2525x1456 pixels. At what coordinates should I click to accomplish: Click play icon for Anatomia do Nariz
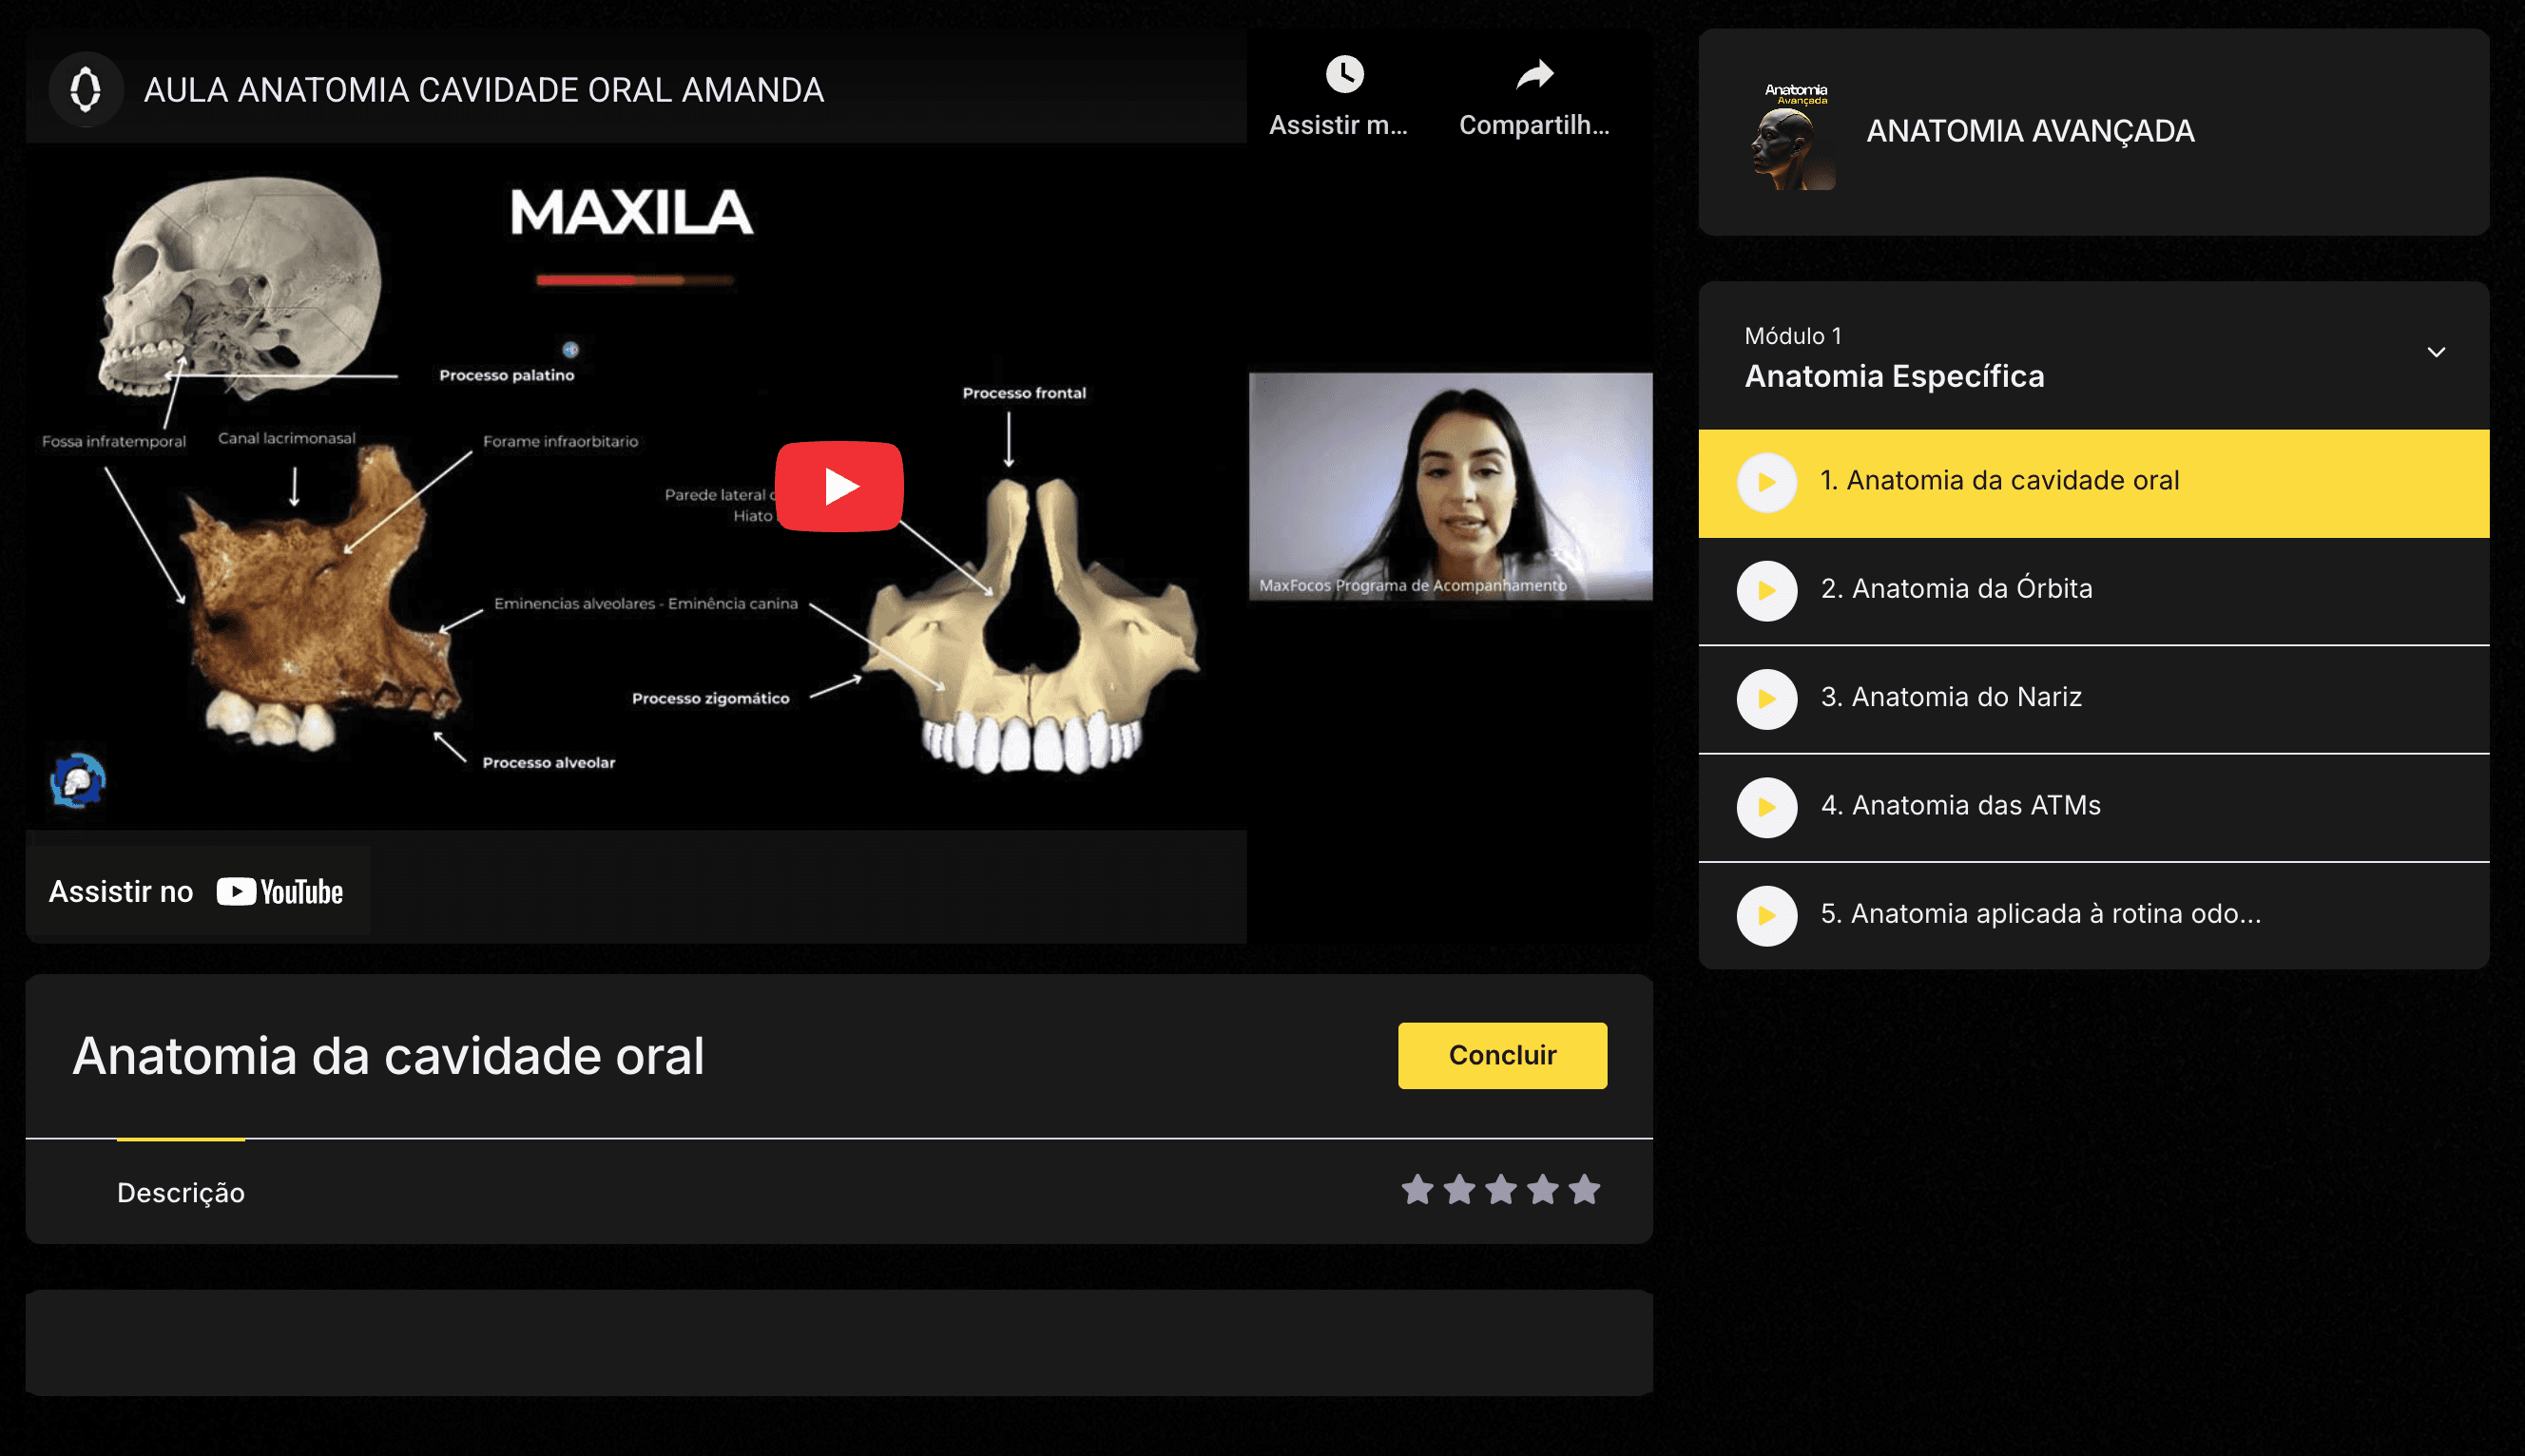pyautogui.click(x=1767, y=699)
